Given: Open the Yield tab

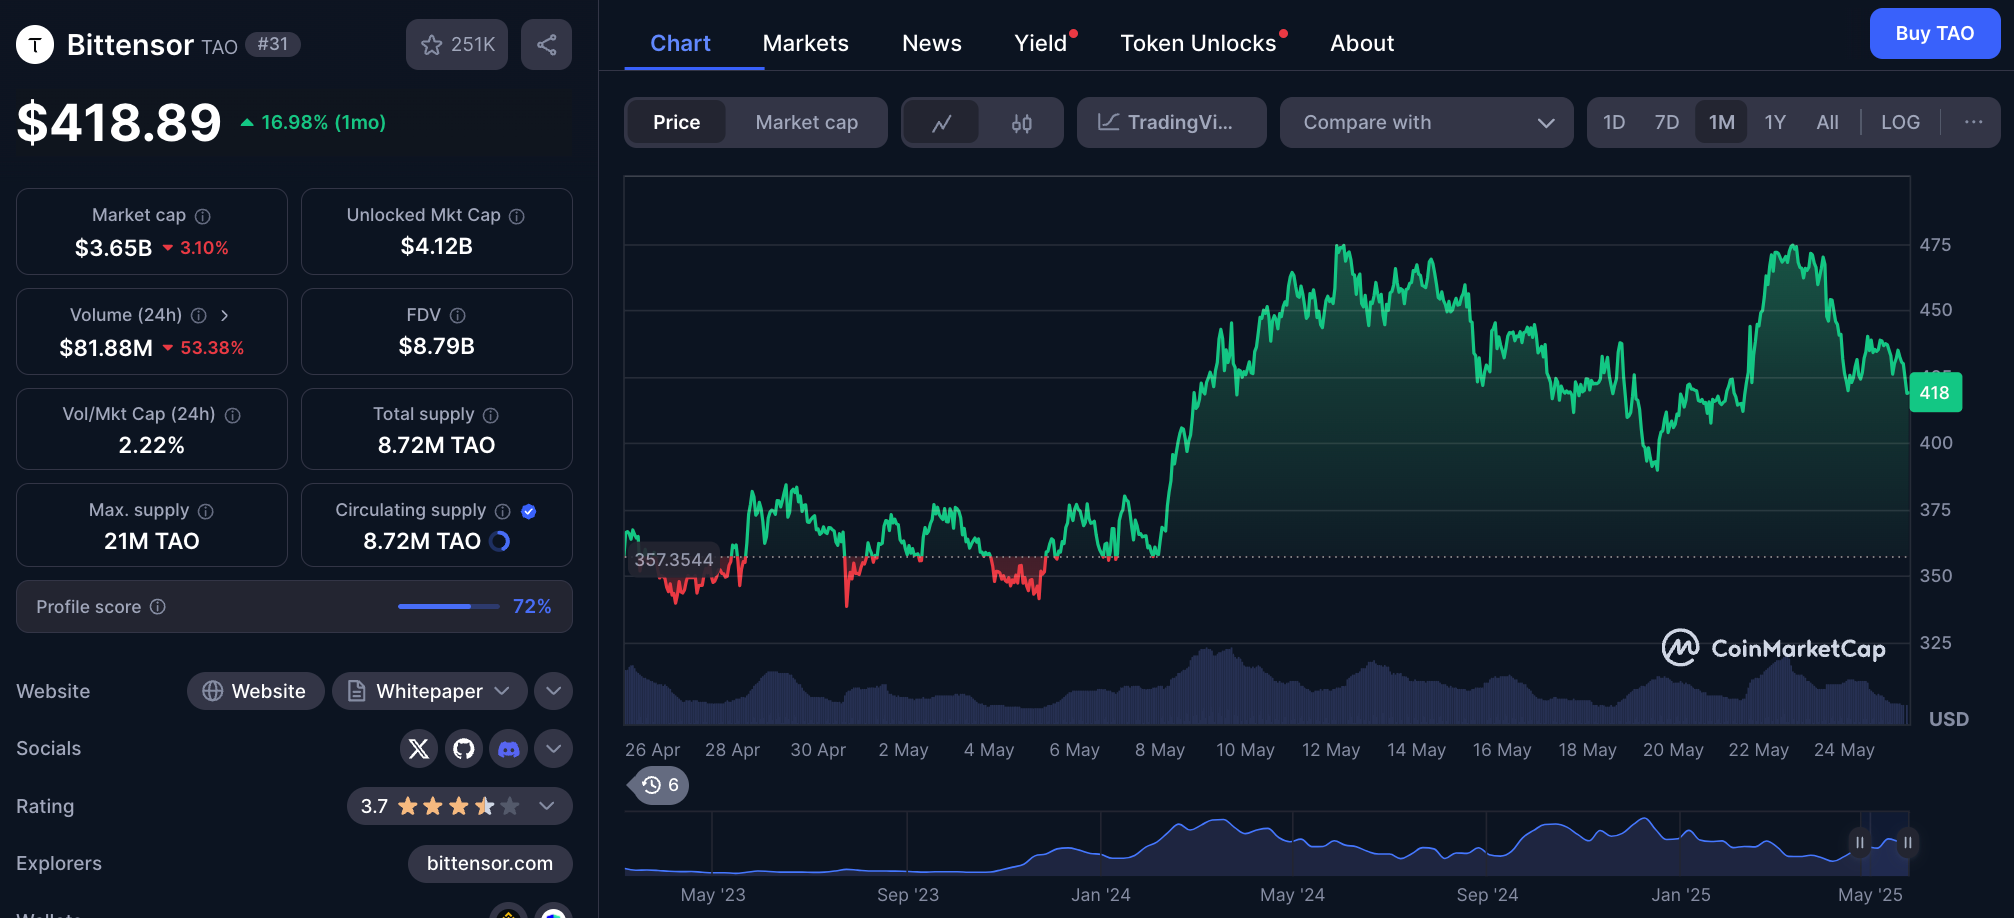Looking at the screenshot, I should (x=1041, y=43).
